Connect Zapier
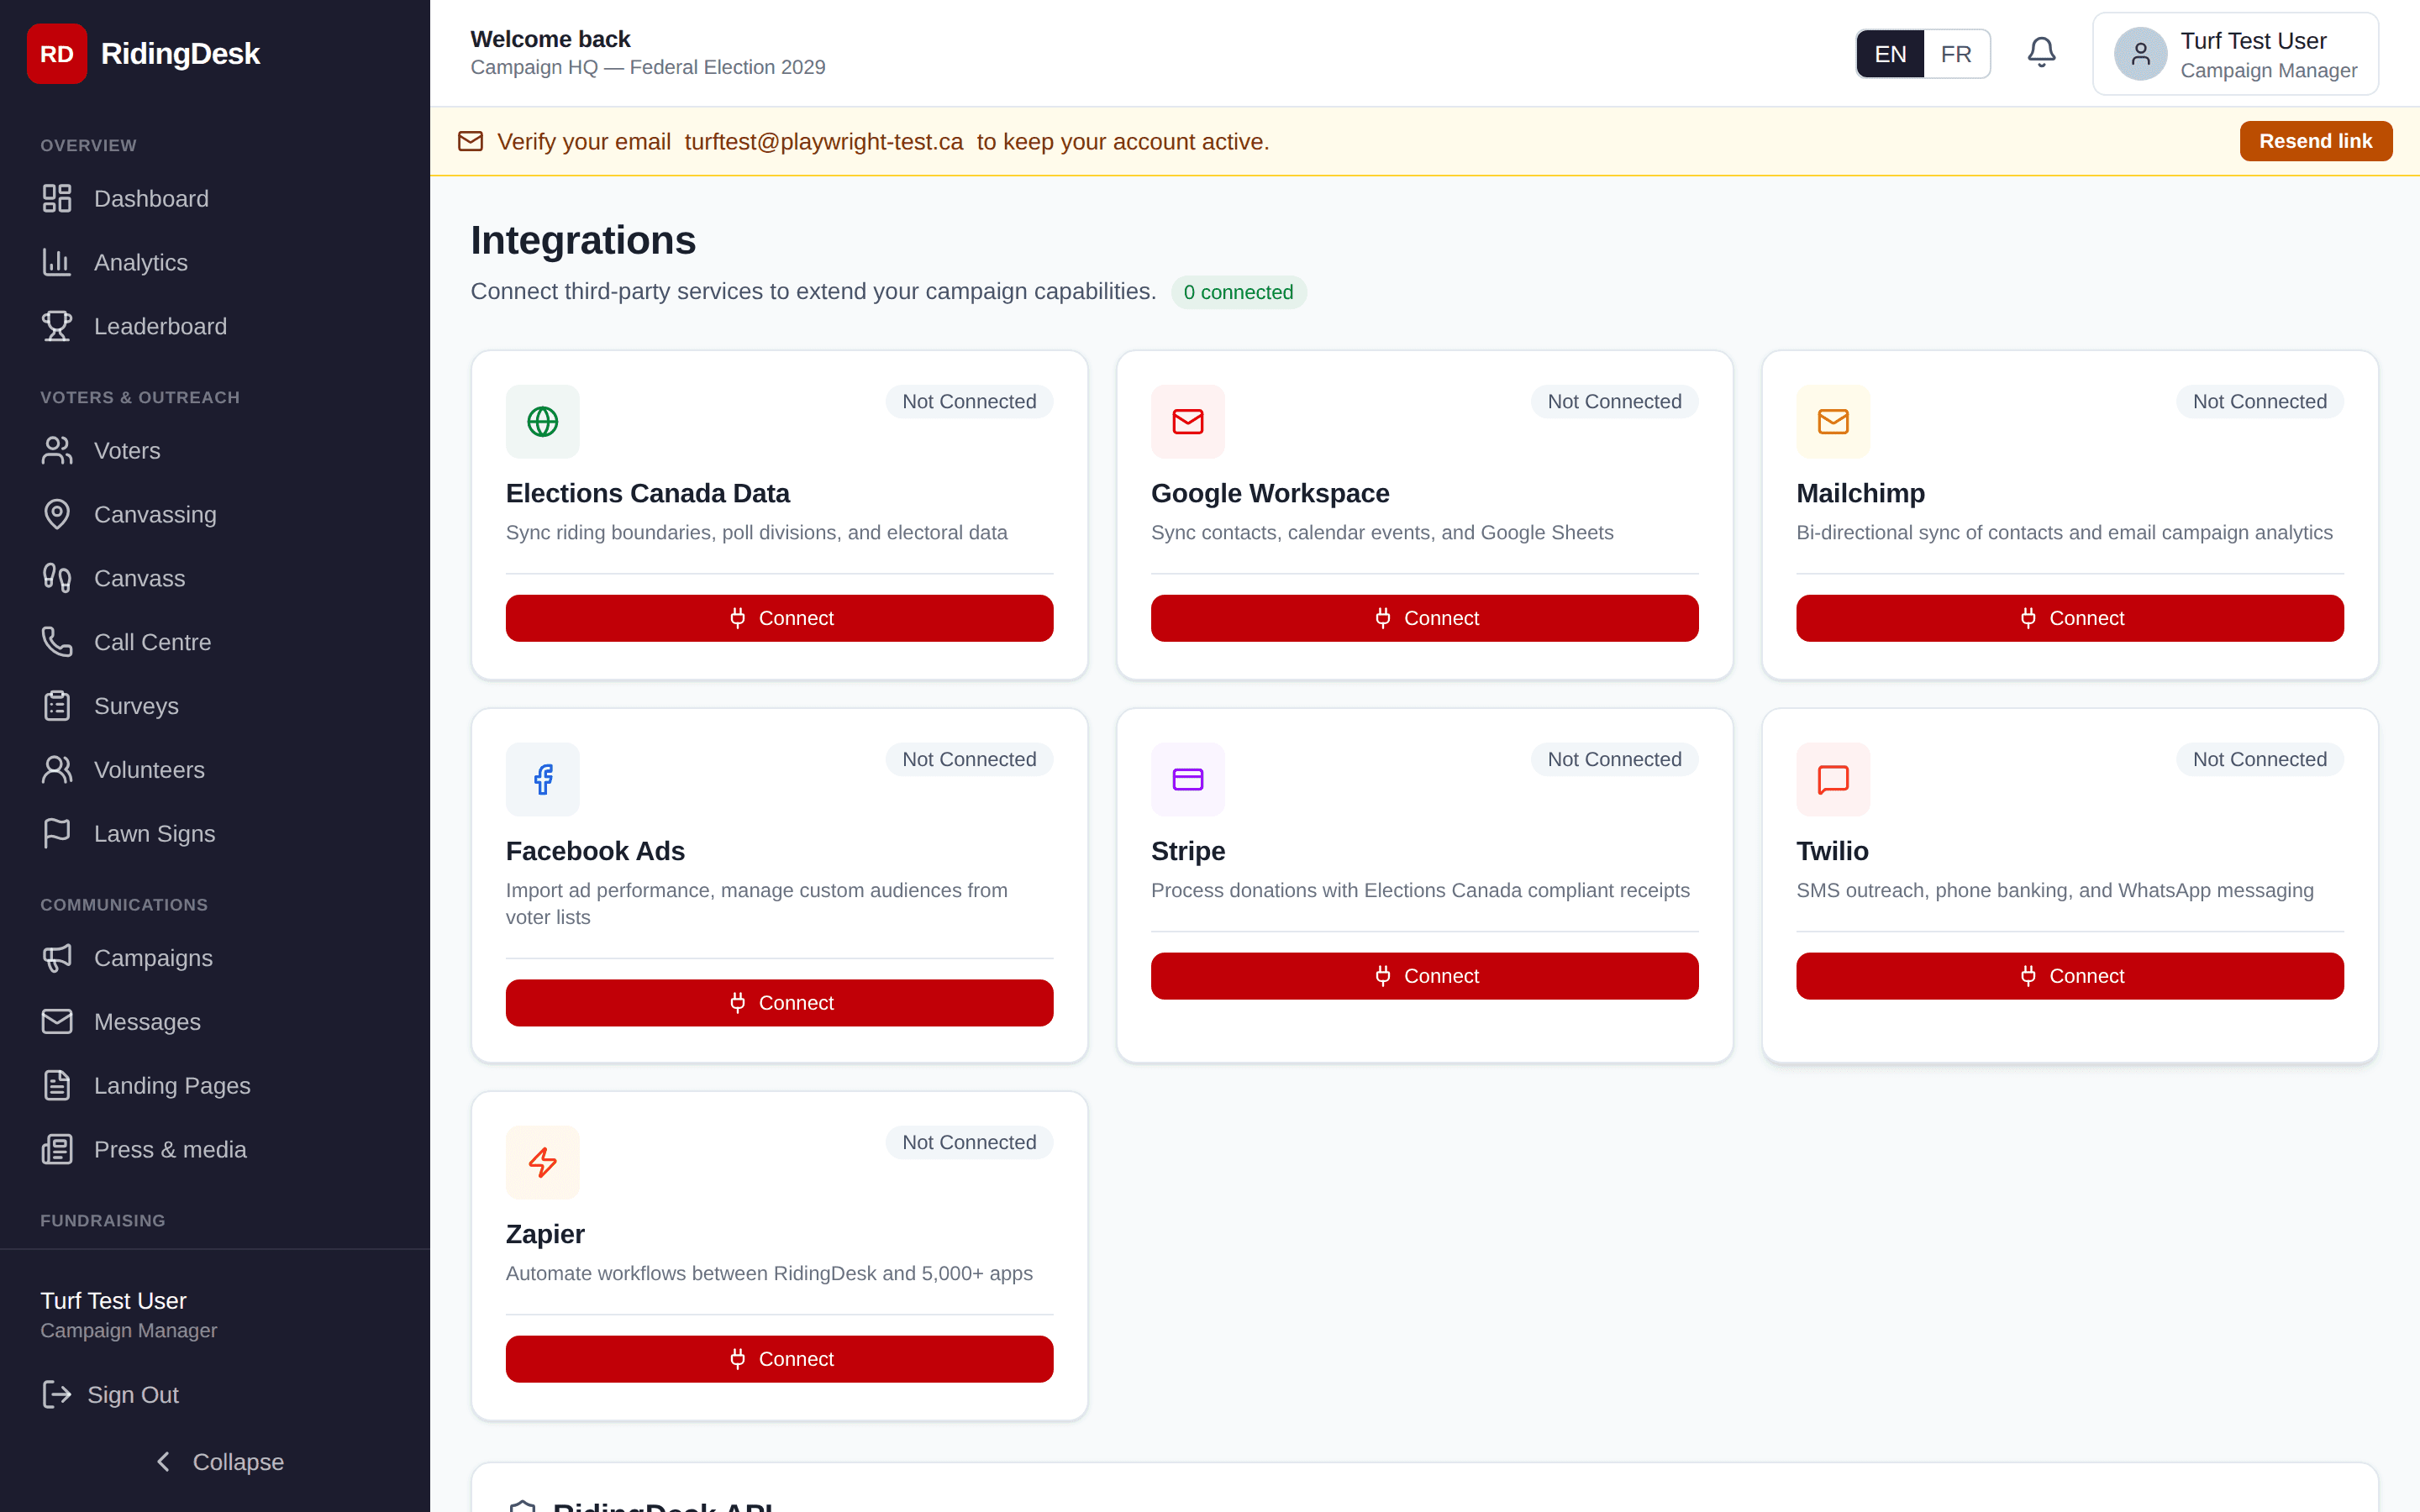 (x=779, y=1358)
